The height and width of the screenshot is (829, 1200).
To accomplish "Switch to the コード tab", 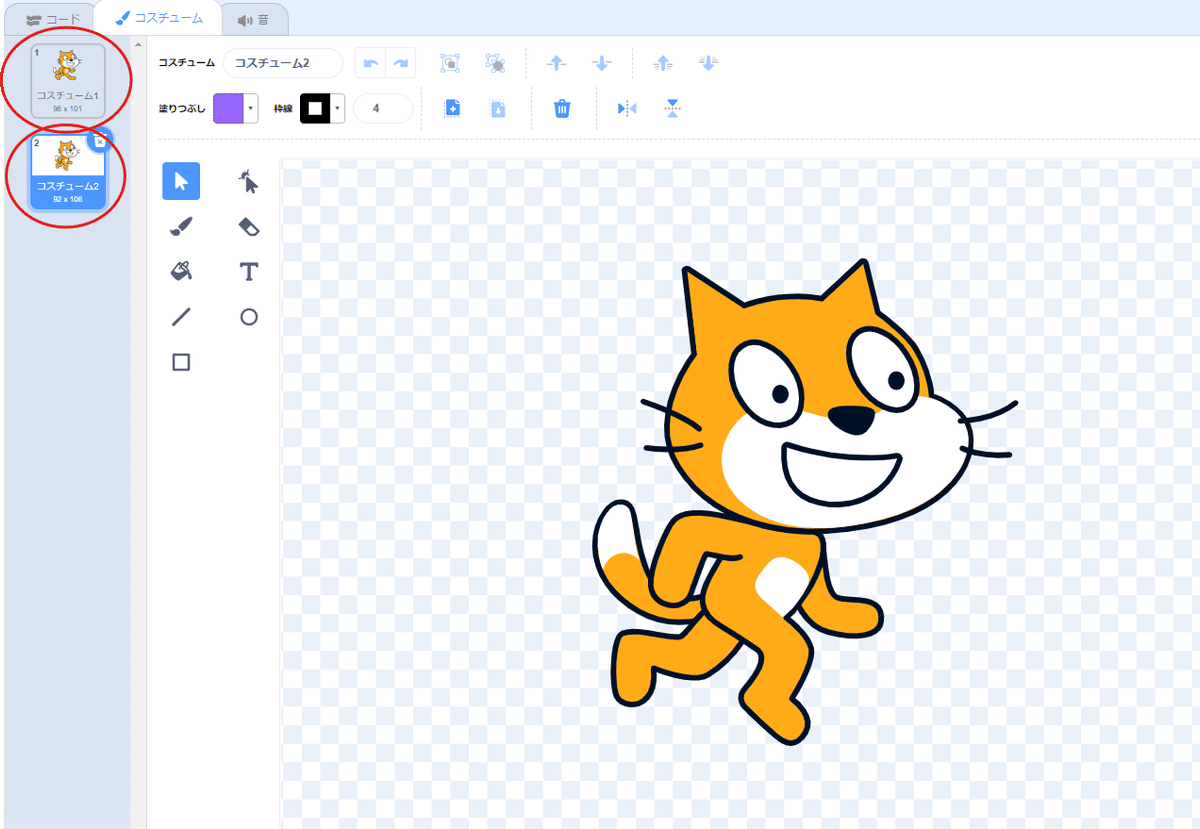I will (53, 19).
